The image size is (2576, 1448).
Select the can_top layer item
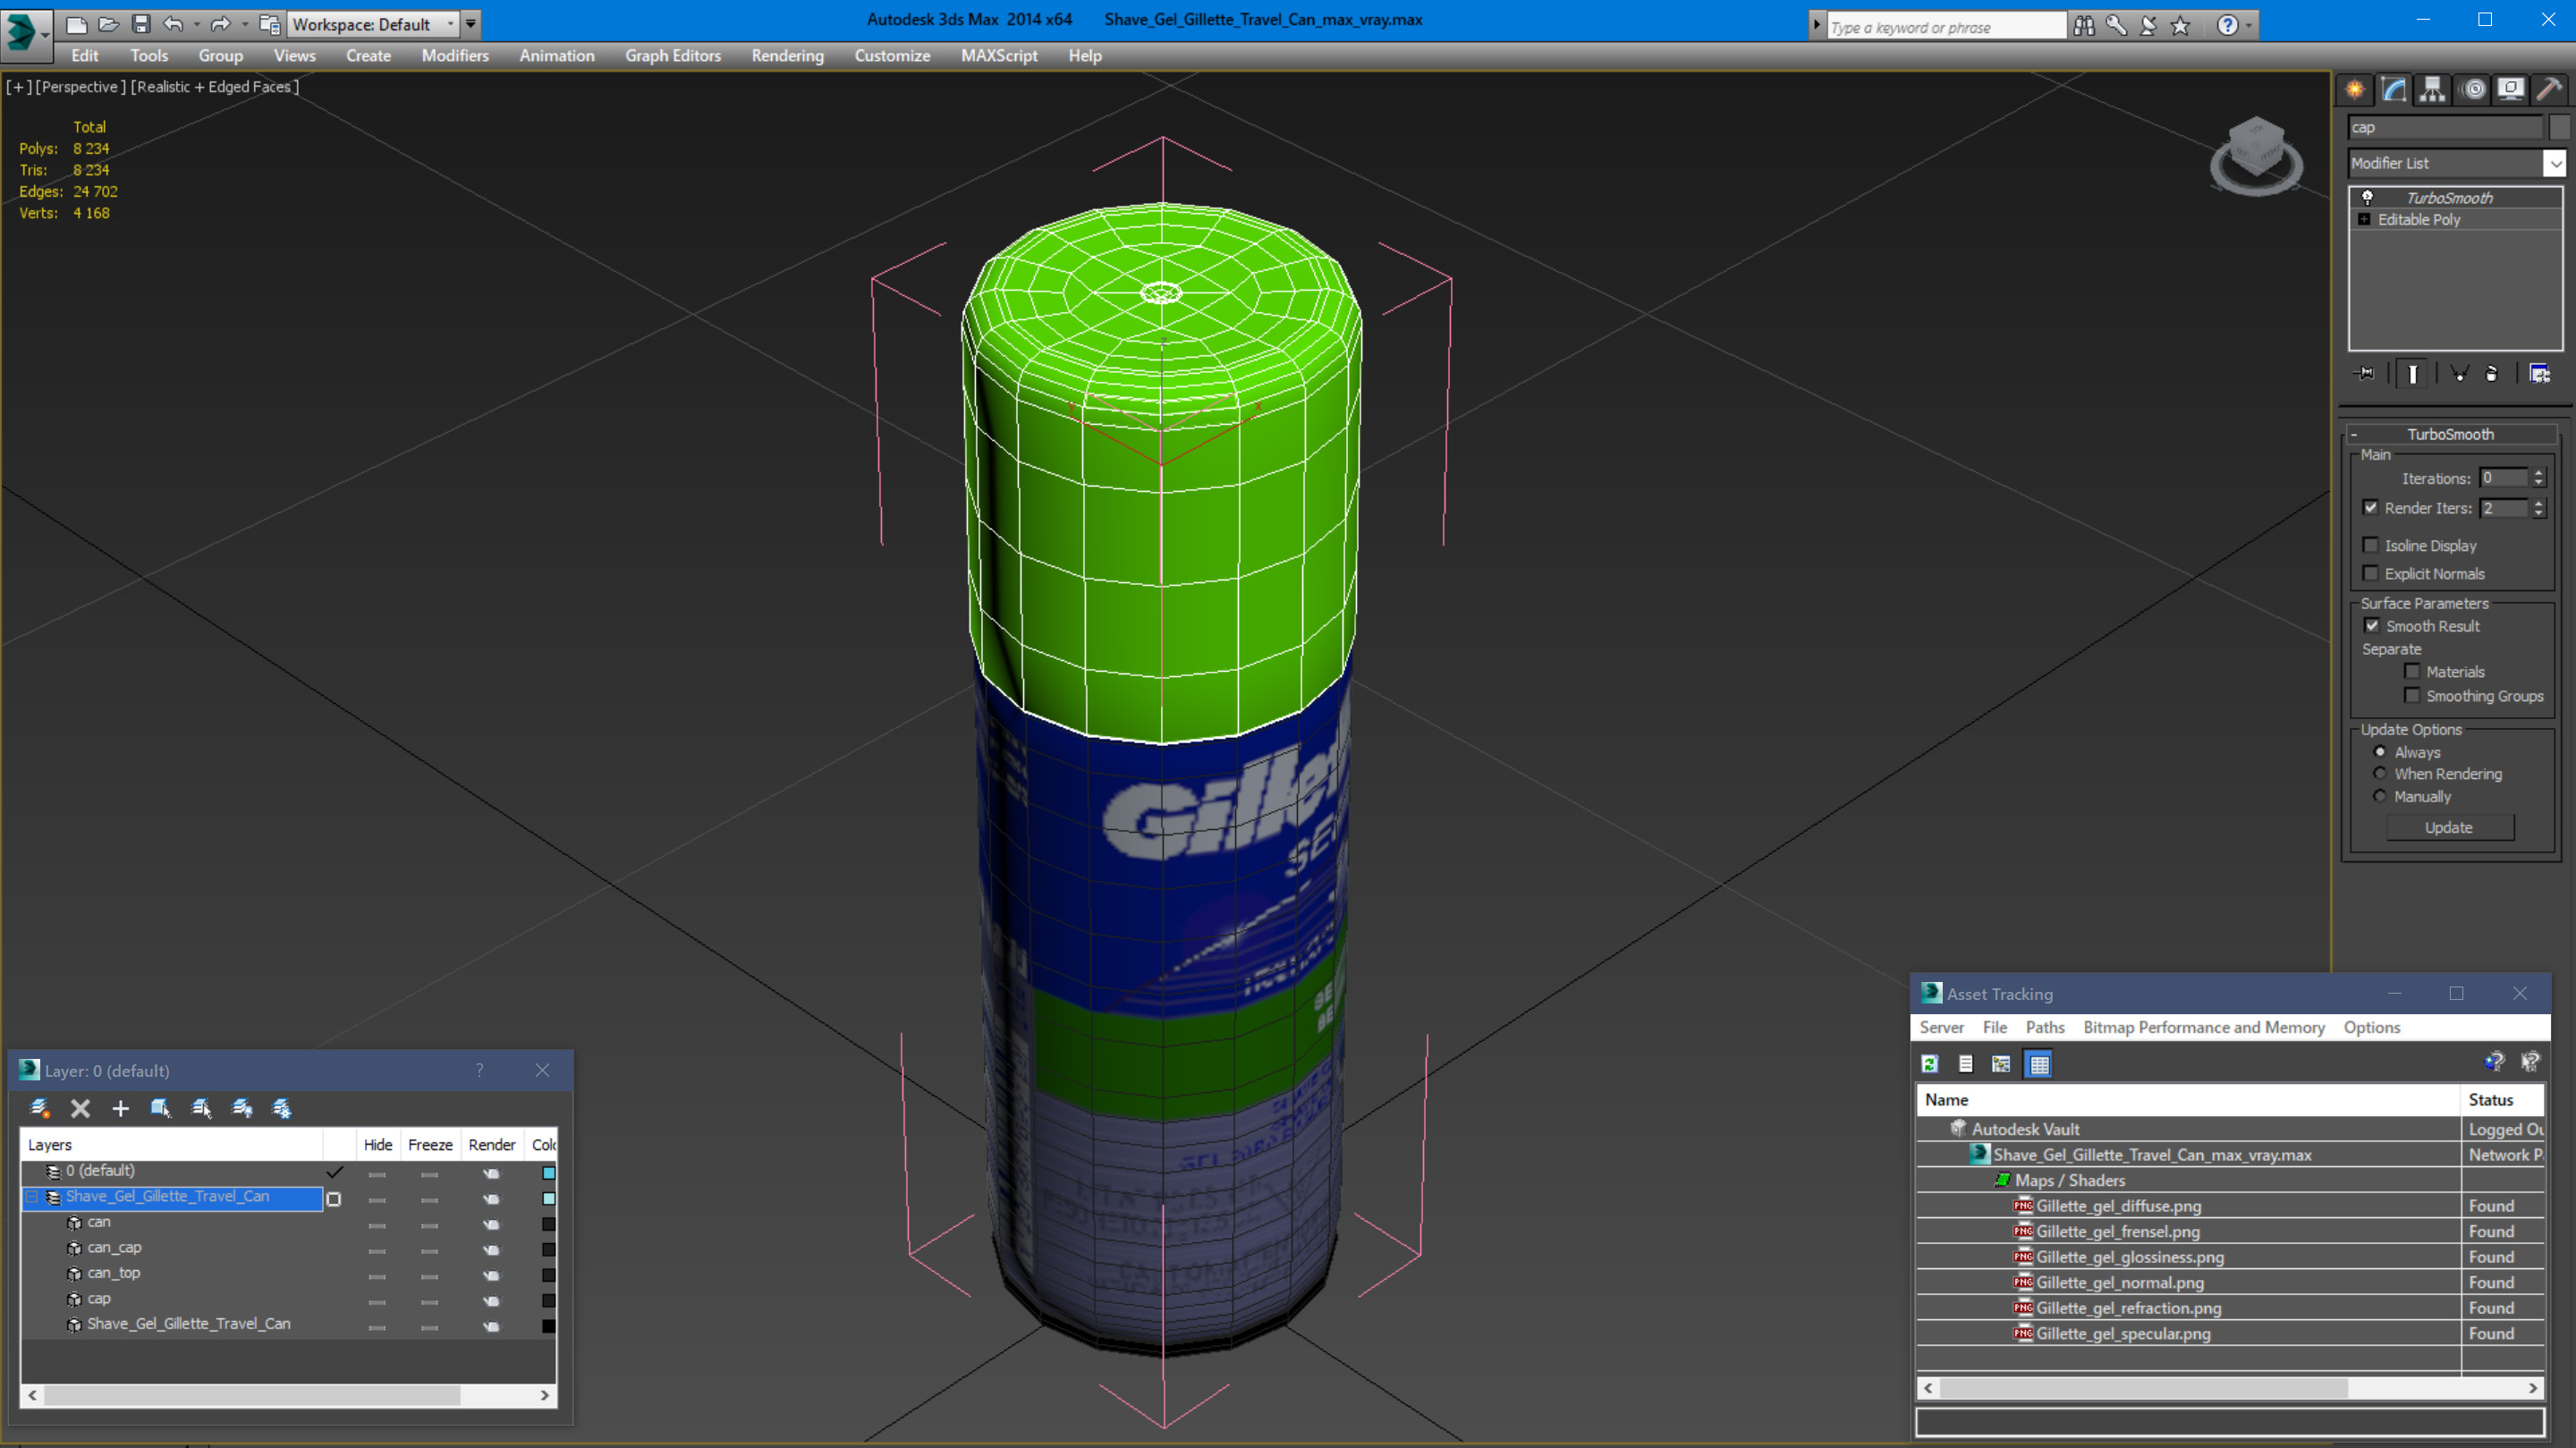114,1273
